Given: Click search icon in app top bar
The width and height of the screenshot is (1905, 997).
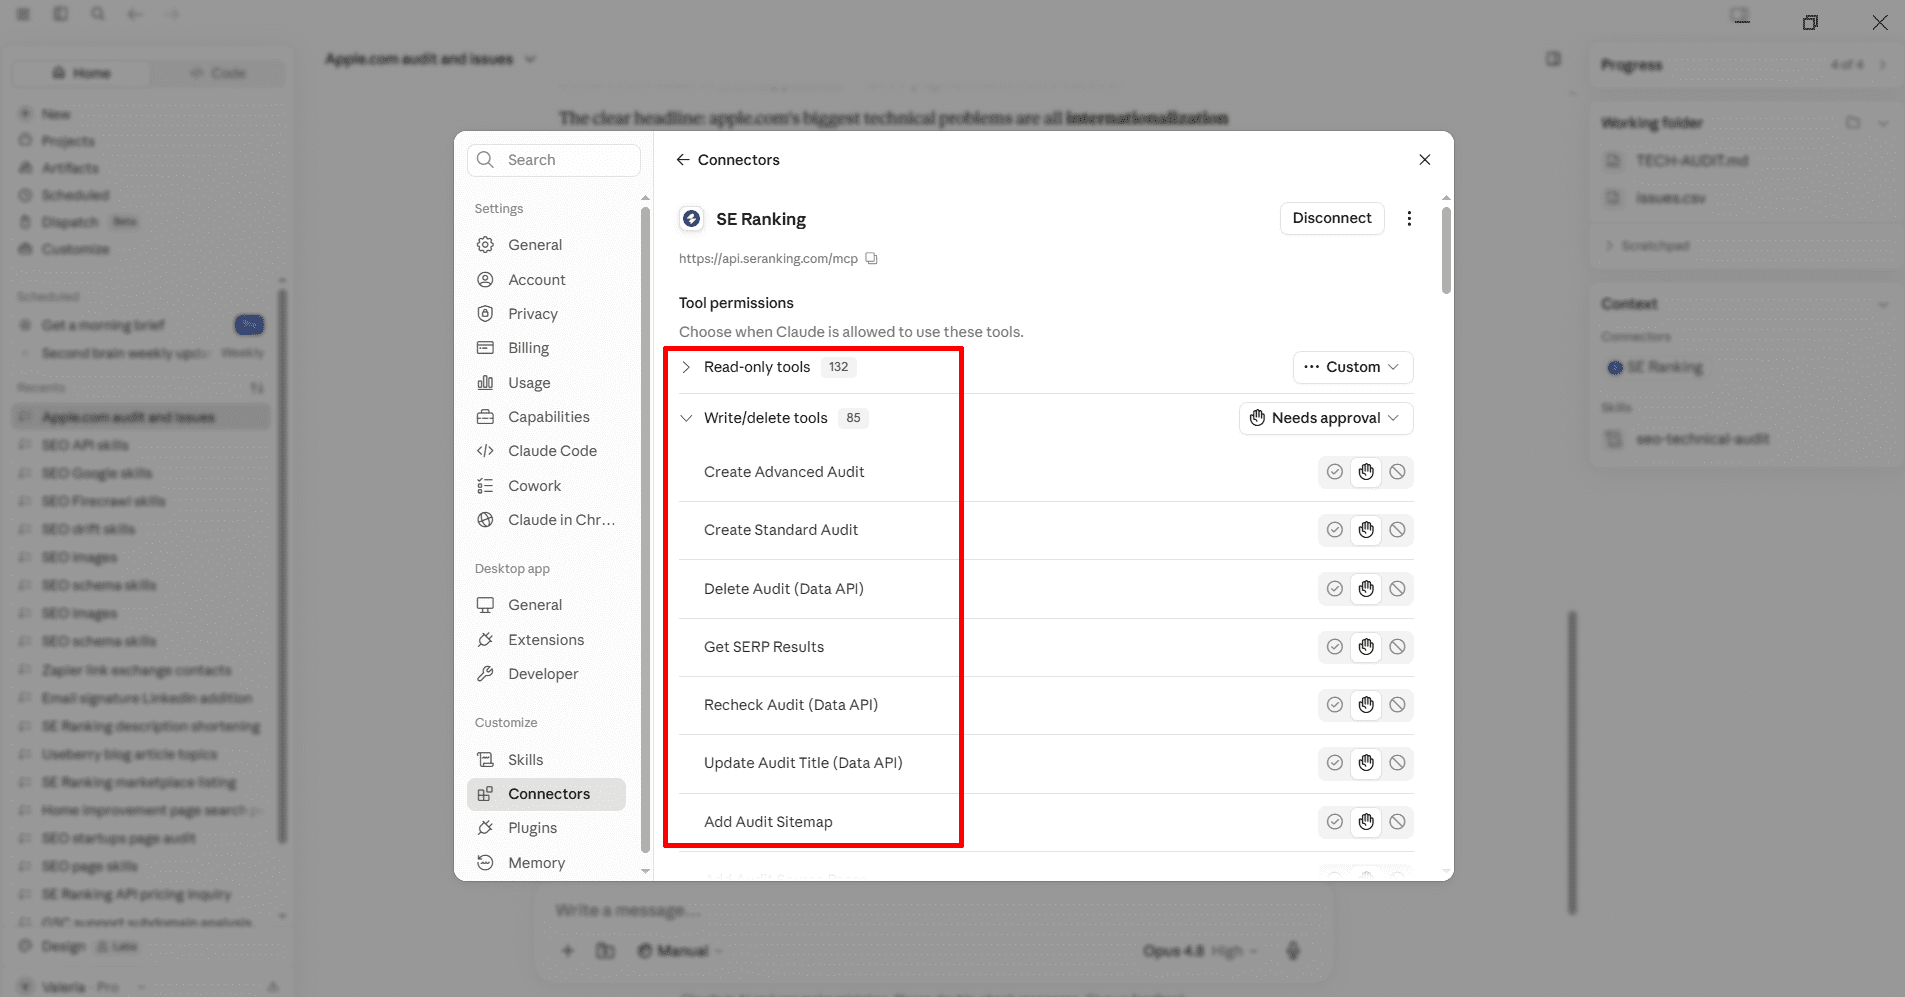Looking at the screenshot, I should pos(98,14).
